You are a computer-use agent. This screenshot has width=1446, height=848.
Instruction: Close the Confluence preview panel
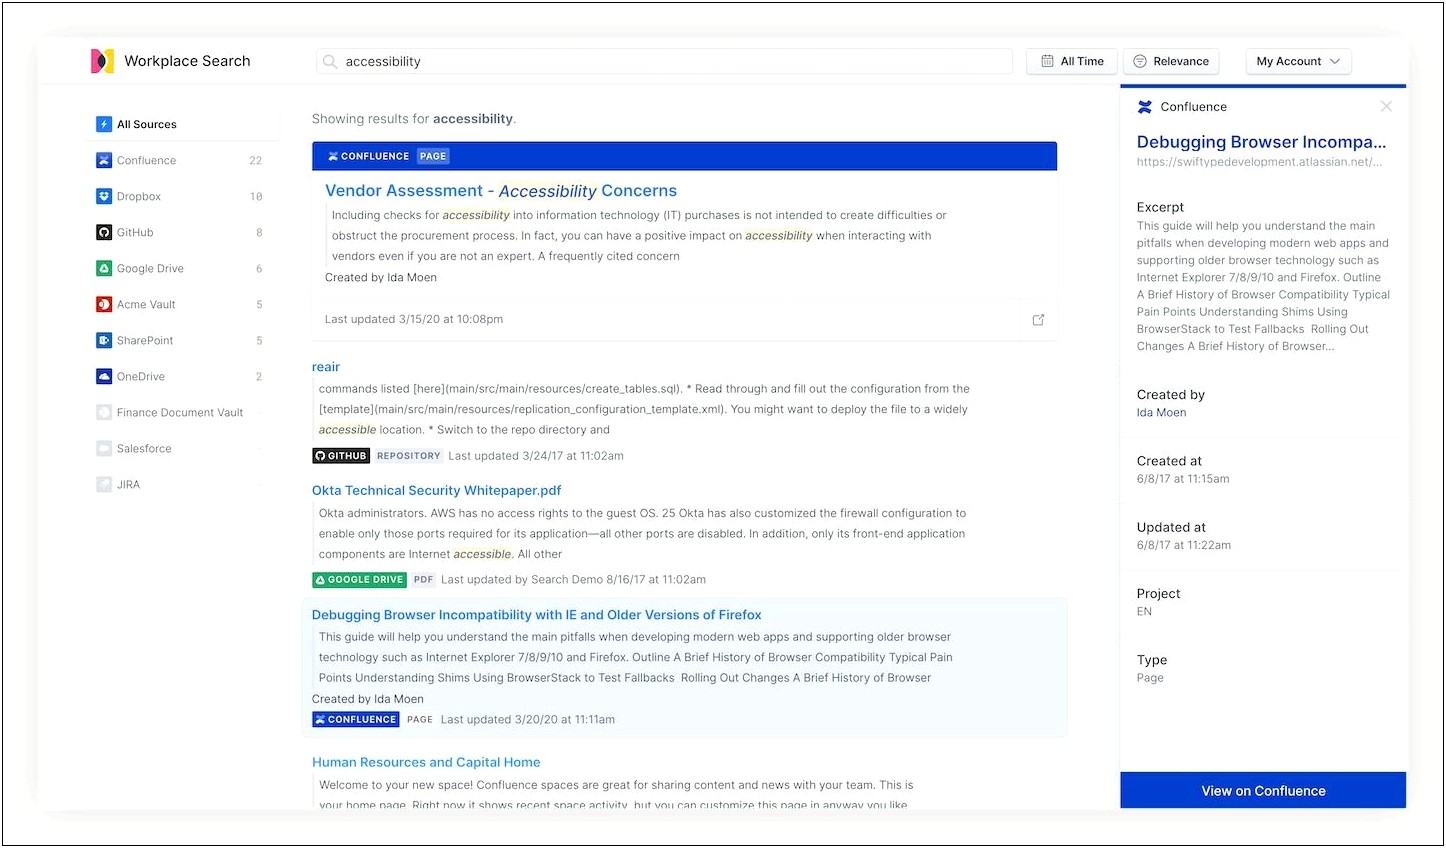pyautogui.click(x=1386, y=106)
